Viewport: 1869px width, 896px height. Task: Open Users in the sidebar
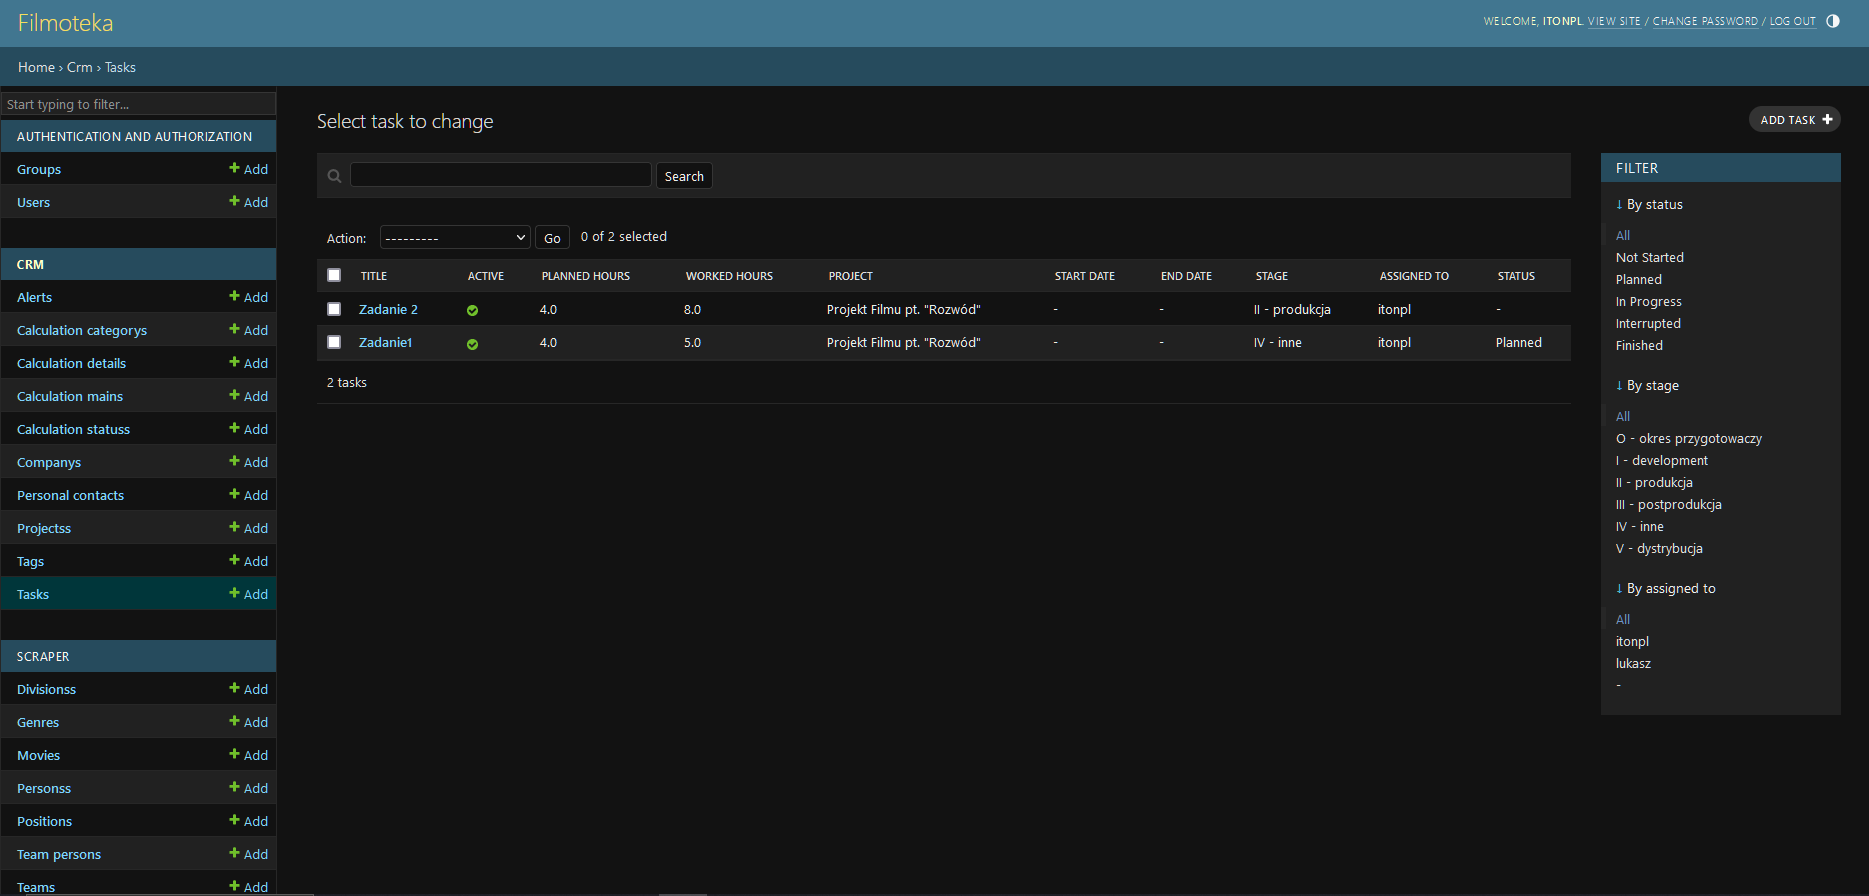[33, 202]
